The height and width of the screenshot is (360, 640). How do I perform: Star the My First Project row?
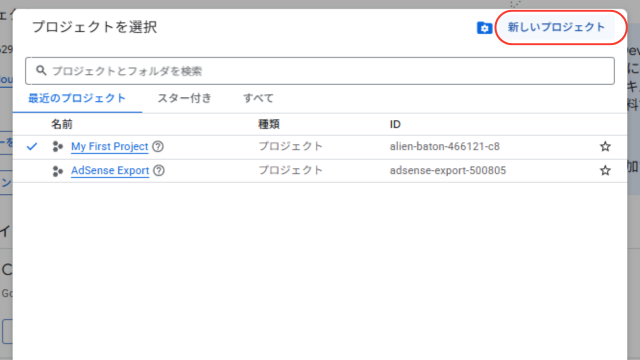pos(605,147)
